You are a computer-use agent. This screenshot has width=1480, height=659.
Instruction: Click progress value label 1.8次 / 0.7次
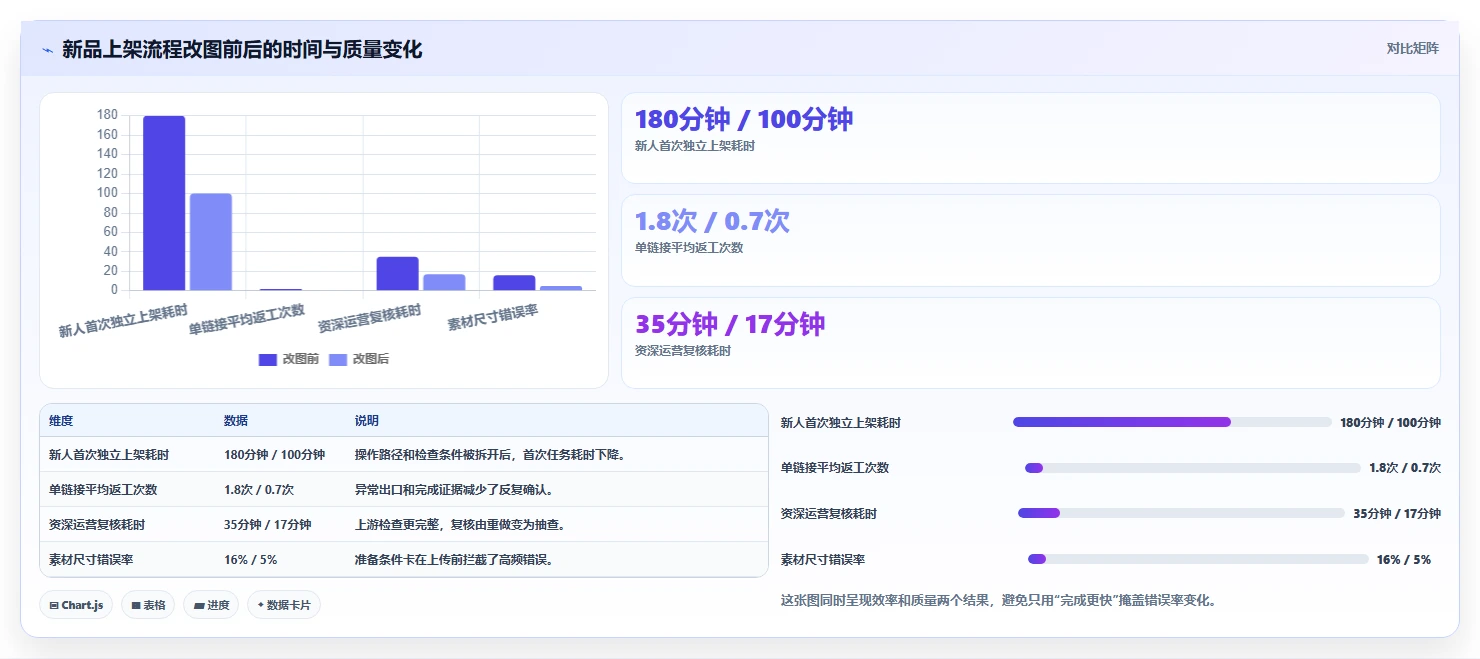pyautogui.click(x=1405, y=468)
